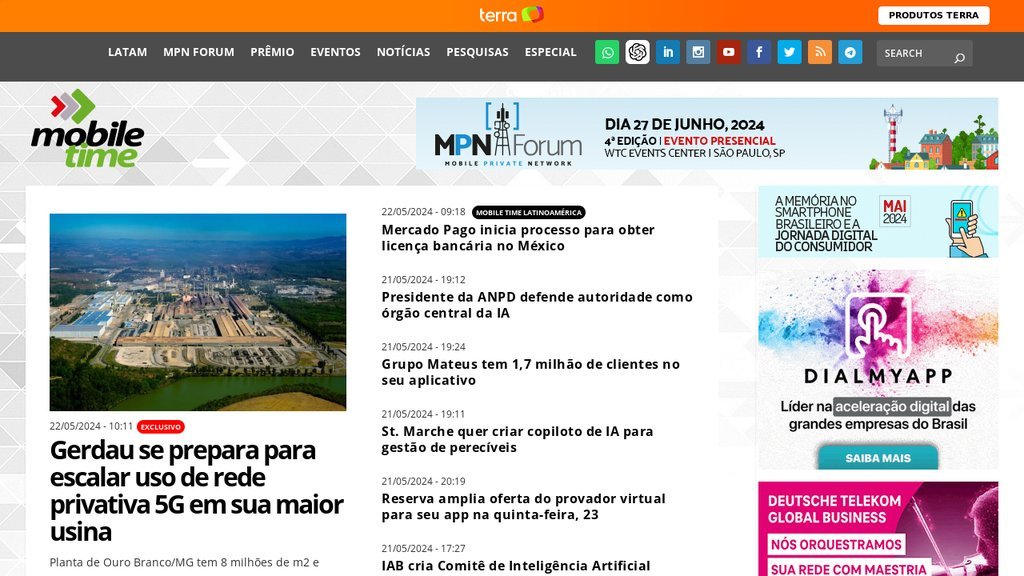Open Grupo Mateus app clients article
Image resolution: width=1024 pixels, height=576 pixels.
530,372
